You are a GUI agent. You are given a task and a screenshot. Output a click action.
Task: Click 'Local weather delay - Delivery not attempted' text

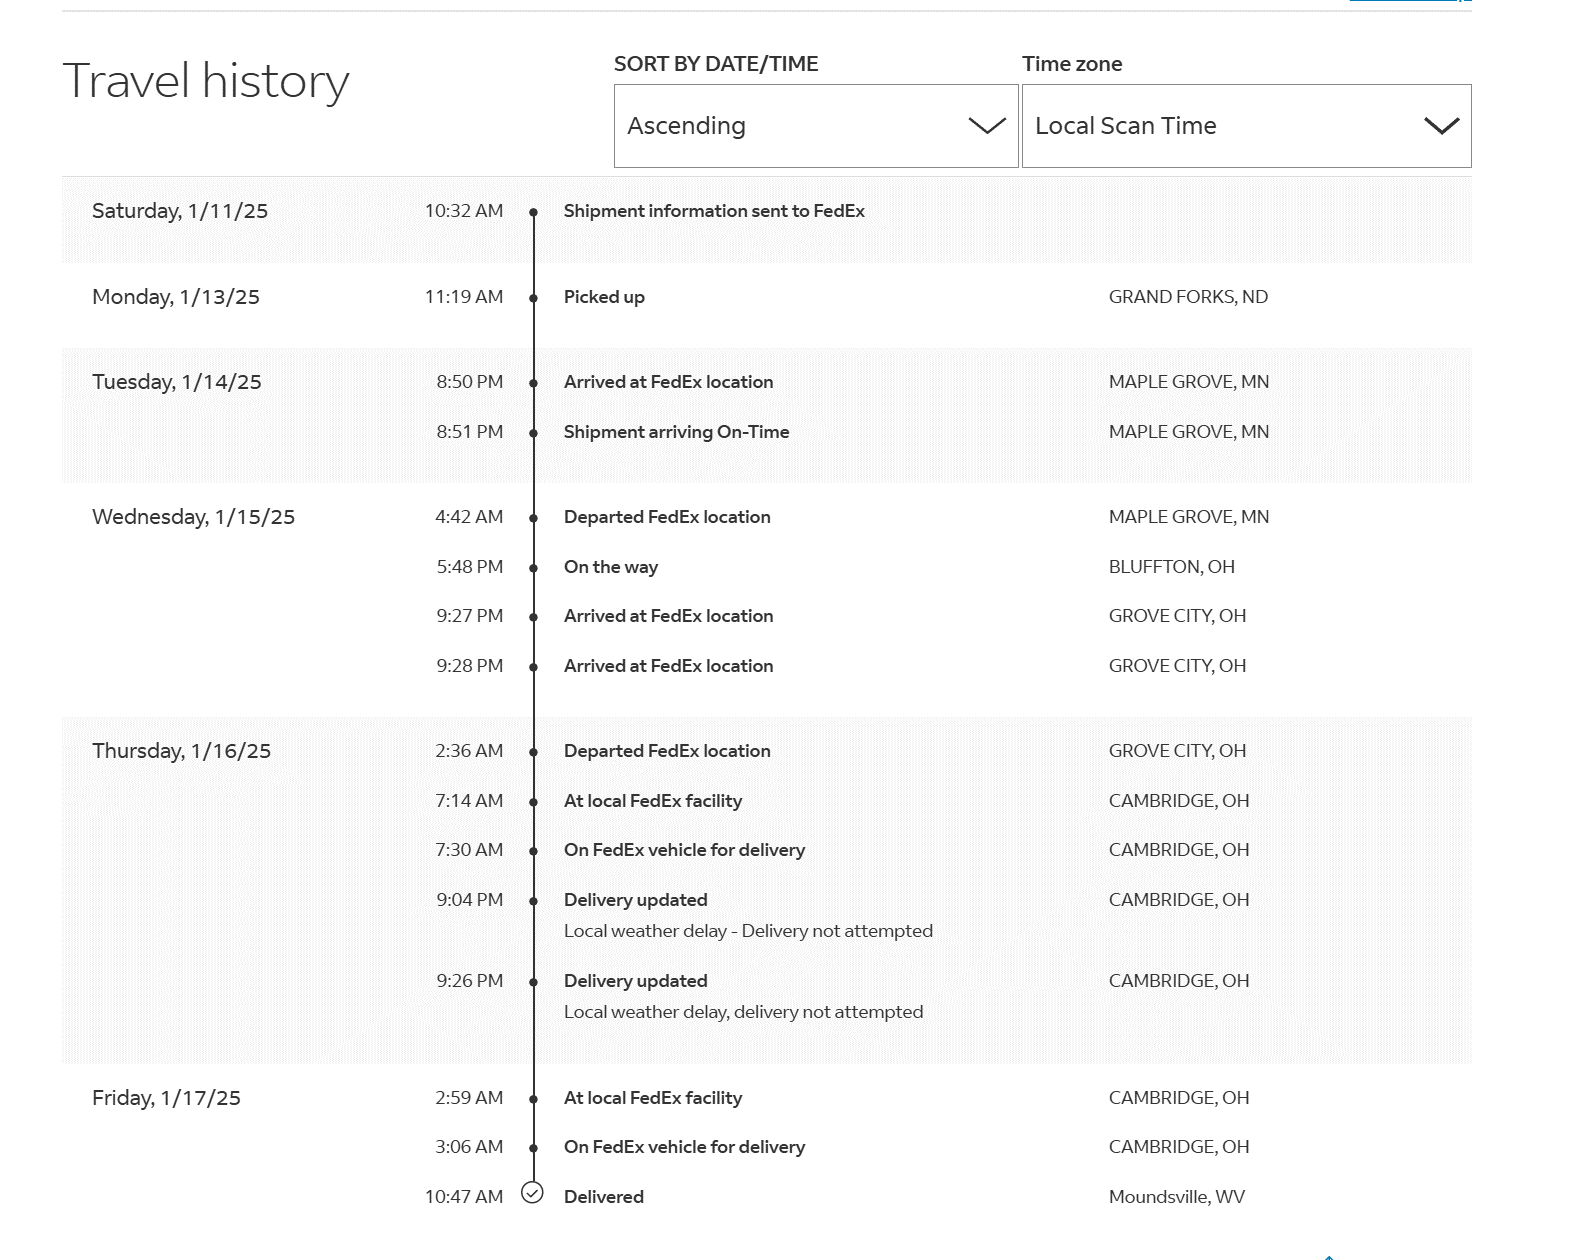[748, 931]
